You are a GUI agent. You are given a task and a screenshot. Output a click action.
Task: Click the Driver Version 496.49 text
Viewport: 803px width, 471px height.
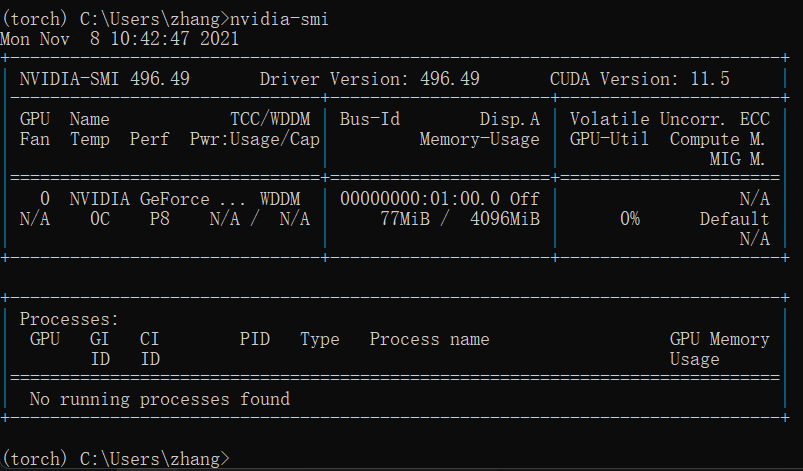tap(369, 79)
